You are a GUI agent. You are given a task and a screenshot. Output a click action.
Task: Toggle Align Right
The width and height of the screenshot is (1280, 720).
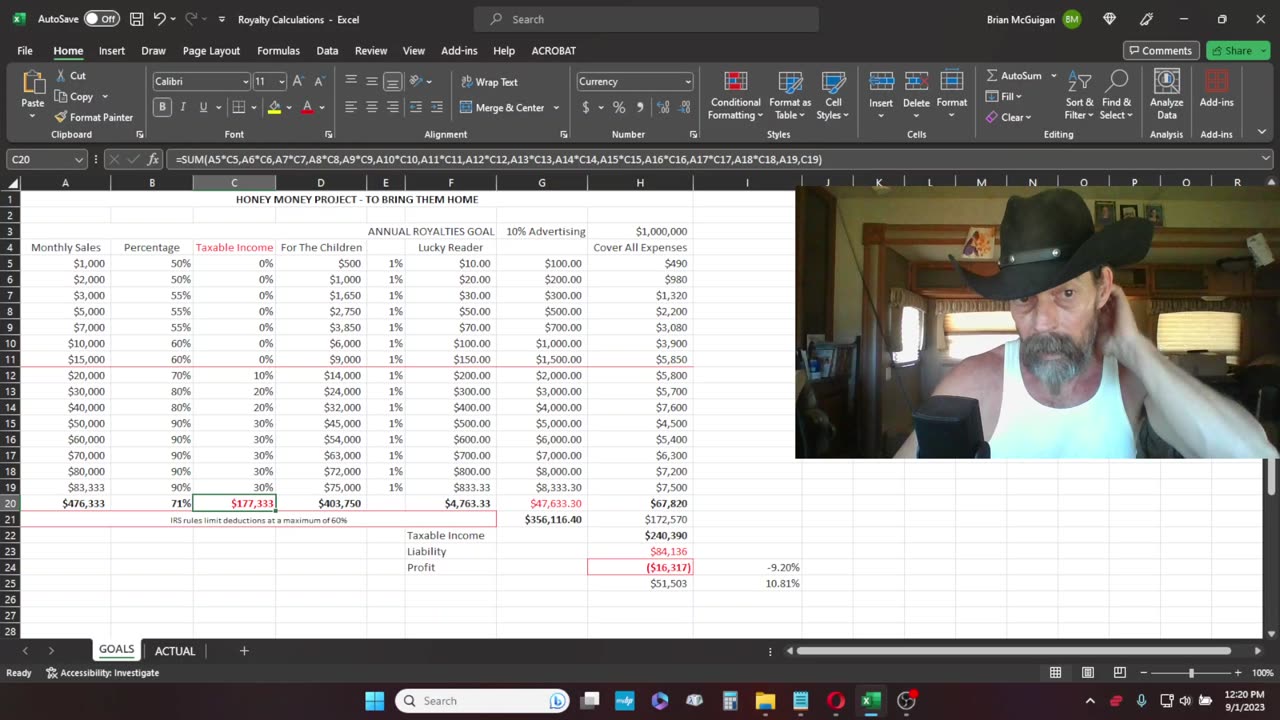[393, 107]
